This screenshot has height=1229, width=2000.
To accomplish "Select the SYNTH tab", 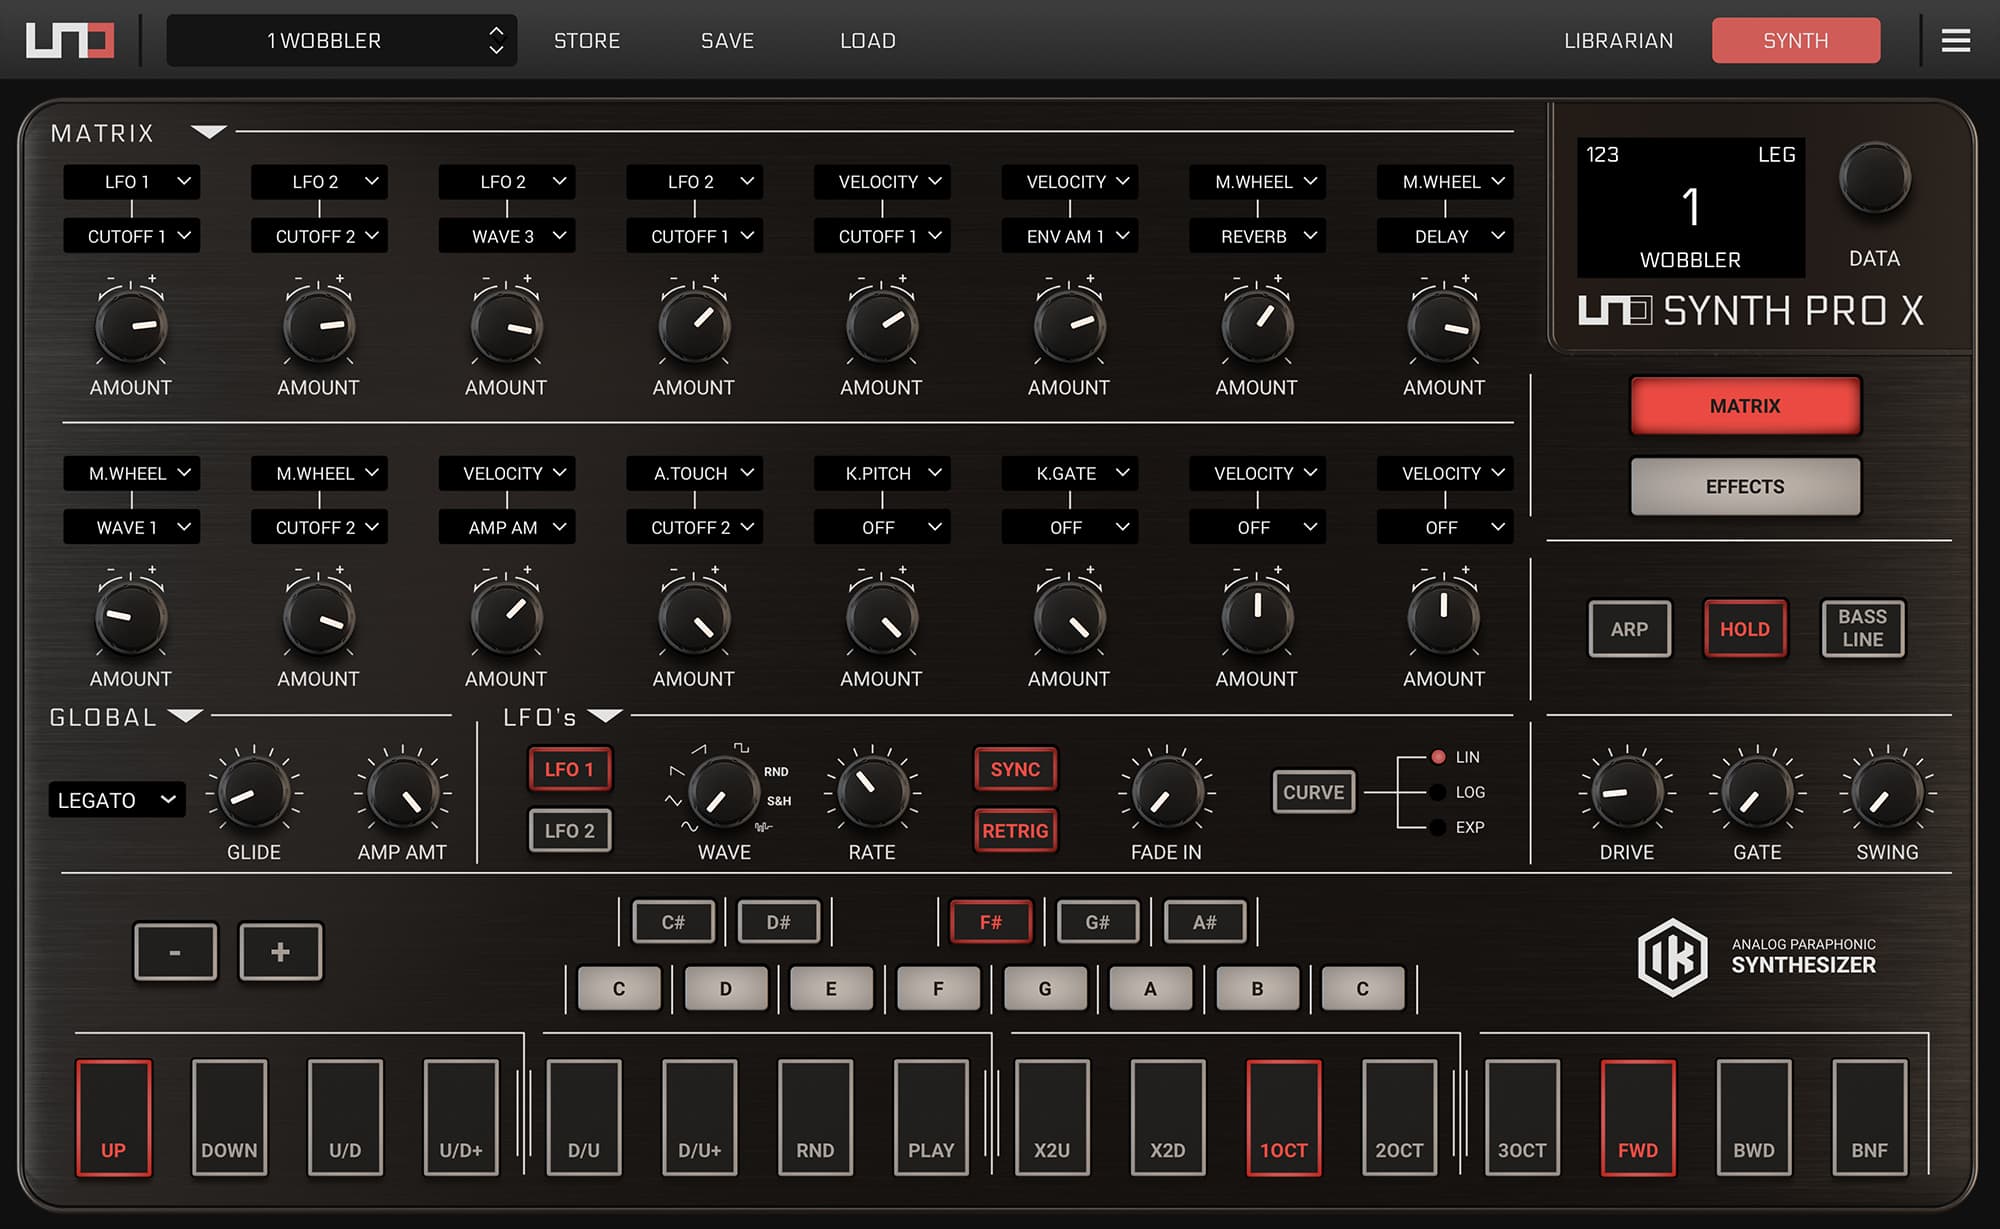I will (1795, 40).
